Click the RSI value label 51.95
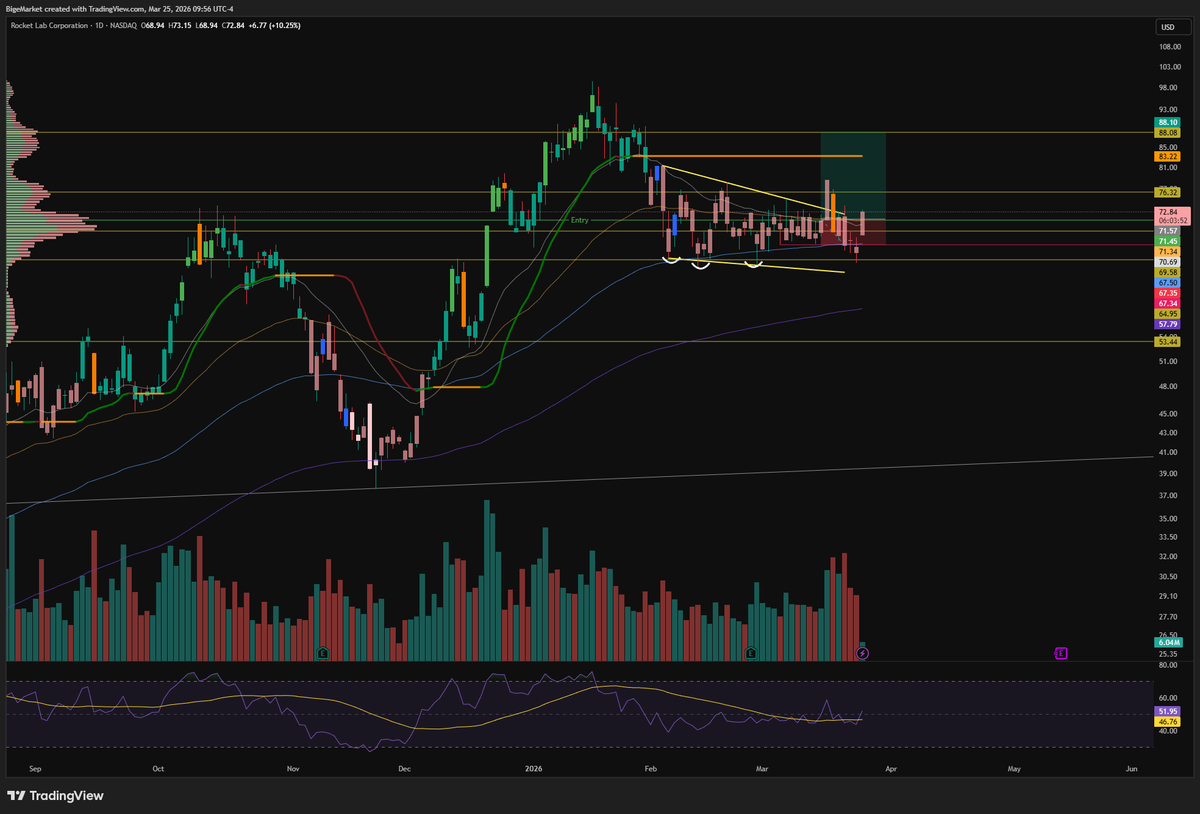 tap(1167, 710)
